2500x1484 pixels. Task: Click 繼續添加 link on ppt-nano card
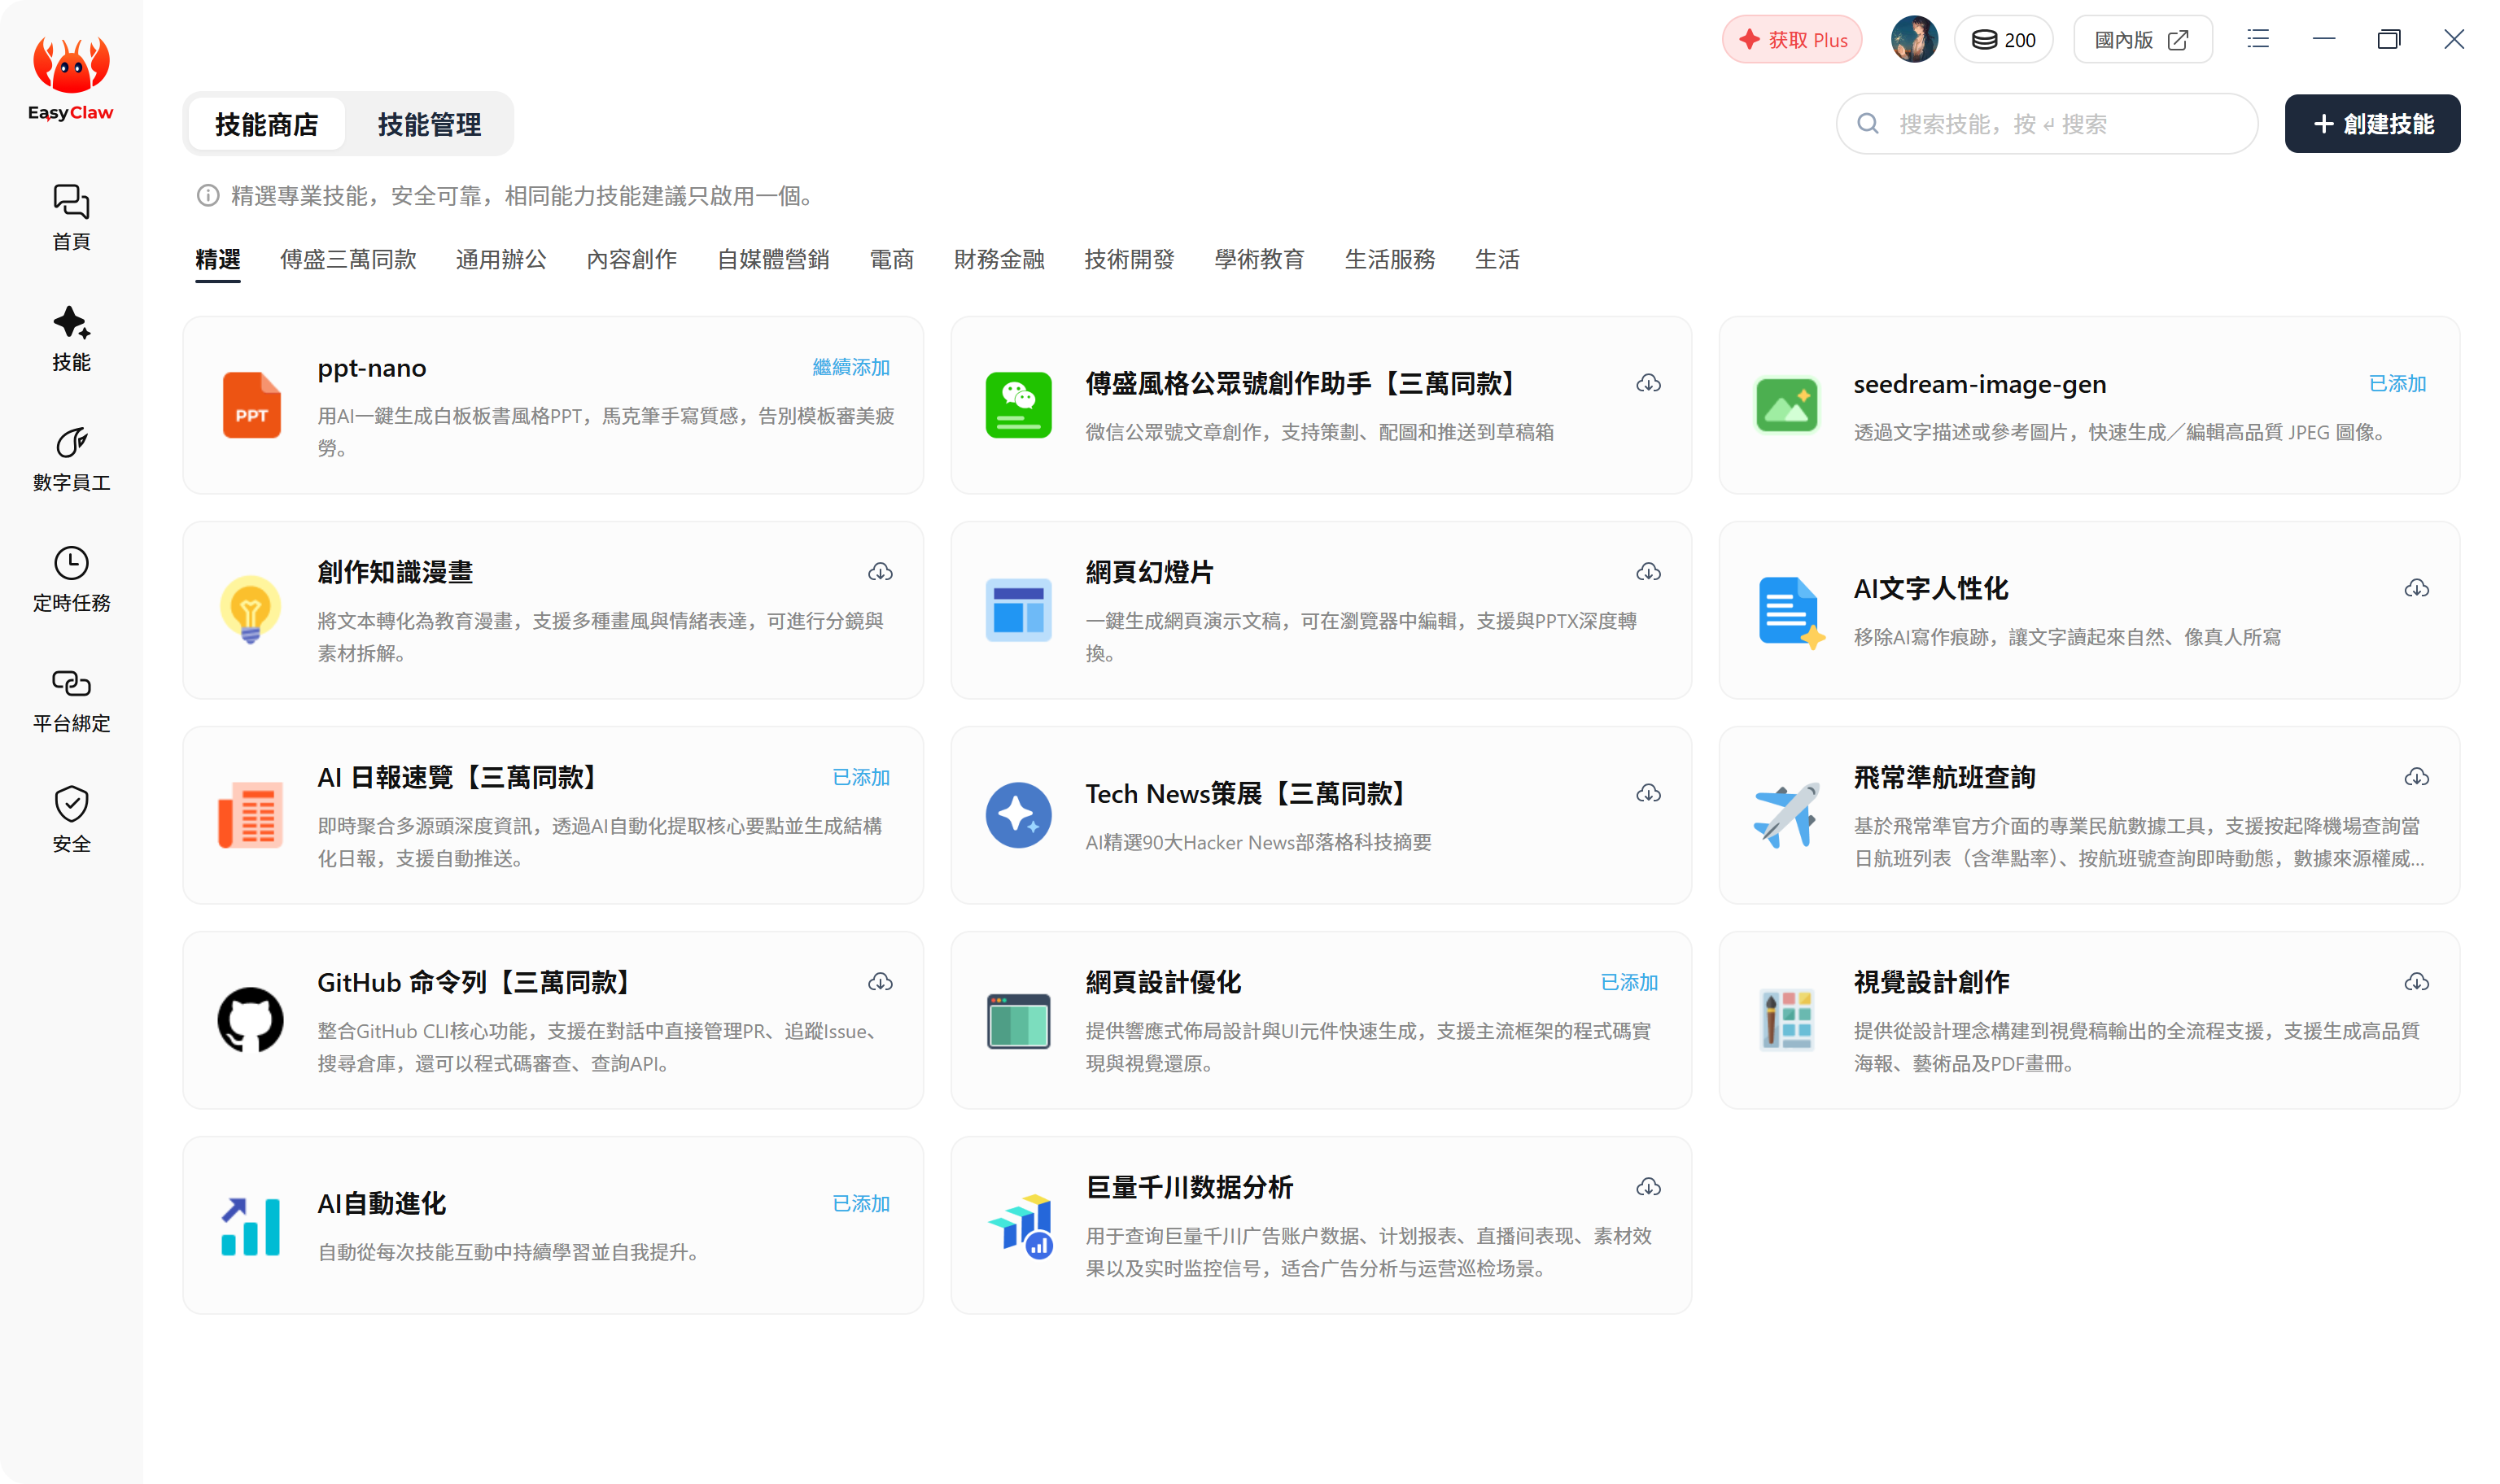[x=851, y=367]
